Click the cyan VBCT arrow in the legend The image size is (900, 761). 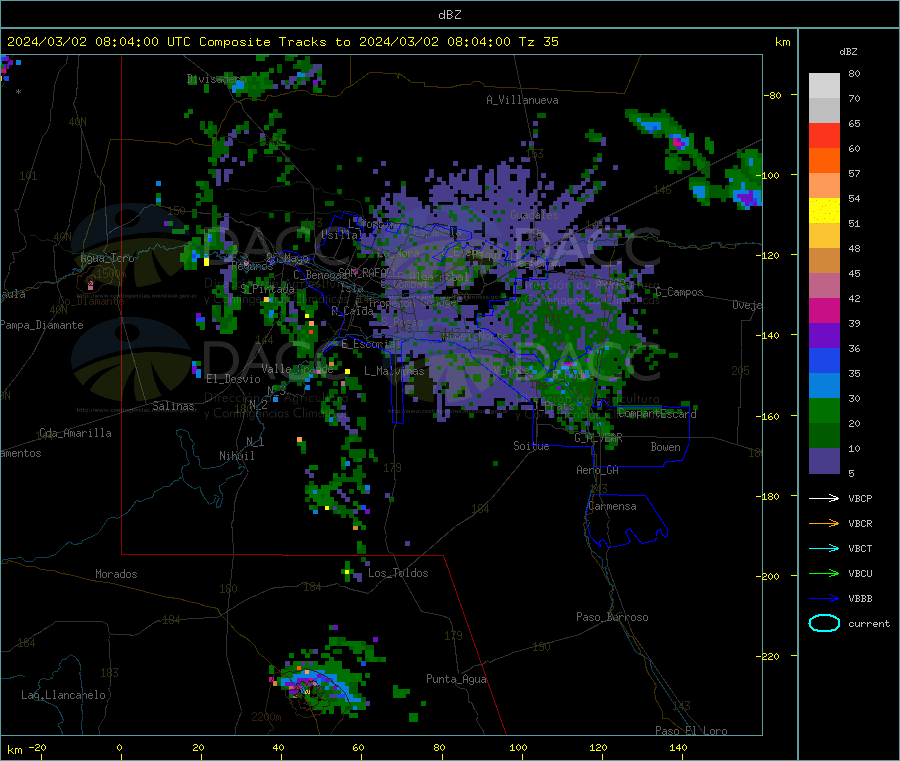[824, 548]
